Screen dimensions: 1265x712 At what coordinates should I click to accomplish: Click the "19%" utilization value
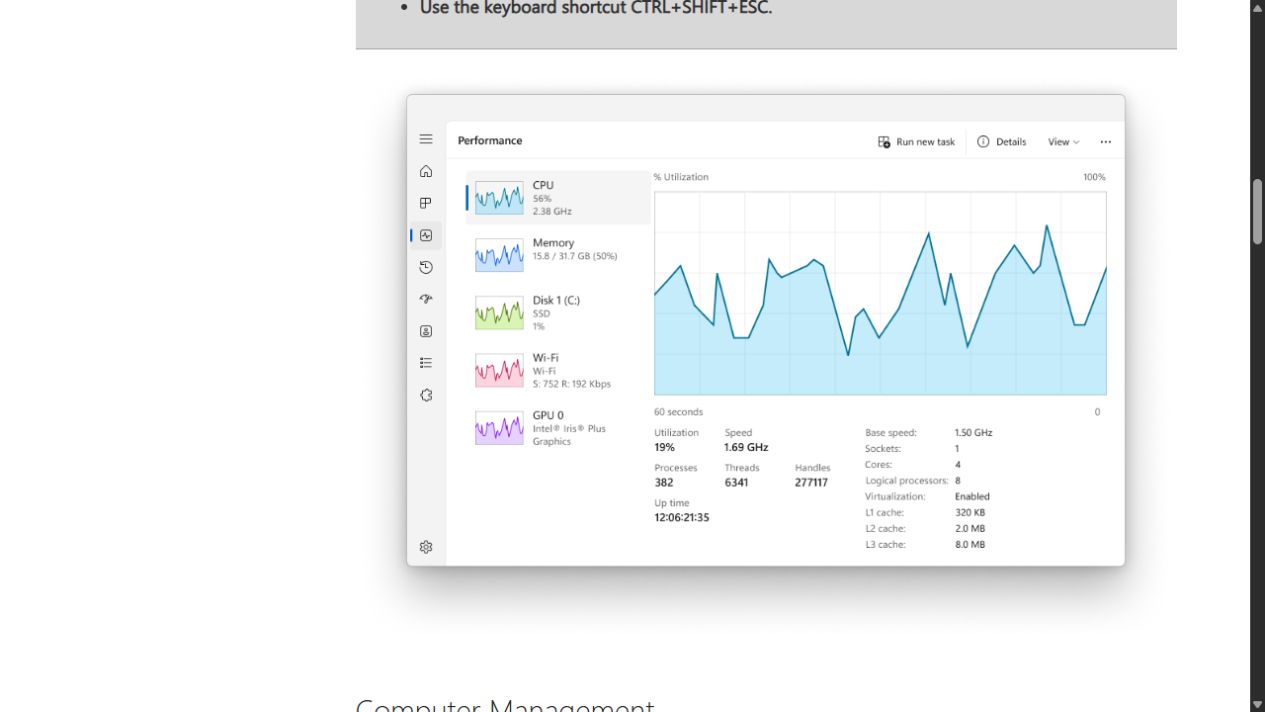(665, 448)
